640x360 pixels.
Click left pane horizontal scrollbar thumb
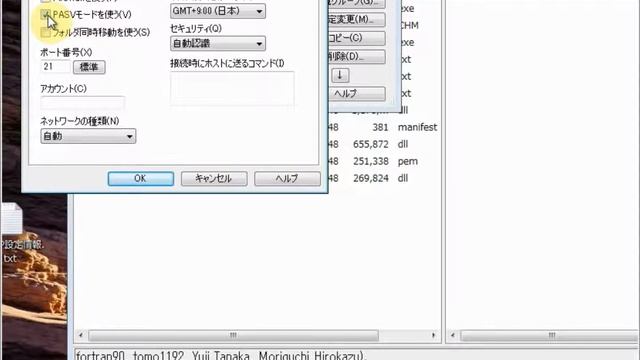click(233, 336)
